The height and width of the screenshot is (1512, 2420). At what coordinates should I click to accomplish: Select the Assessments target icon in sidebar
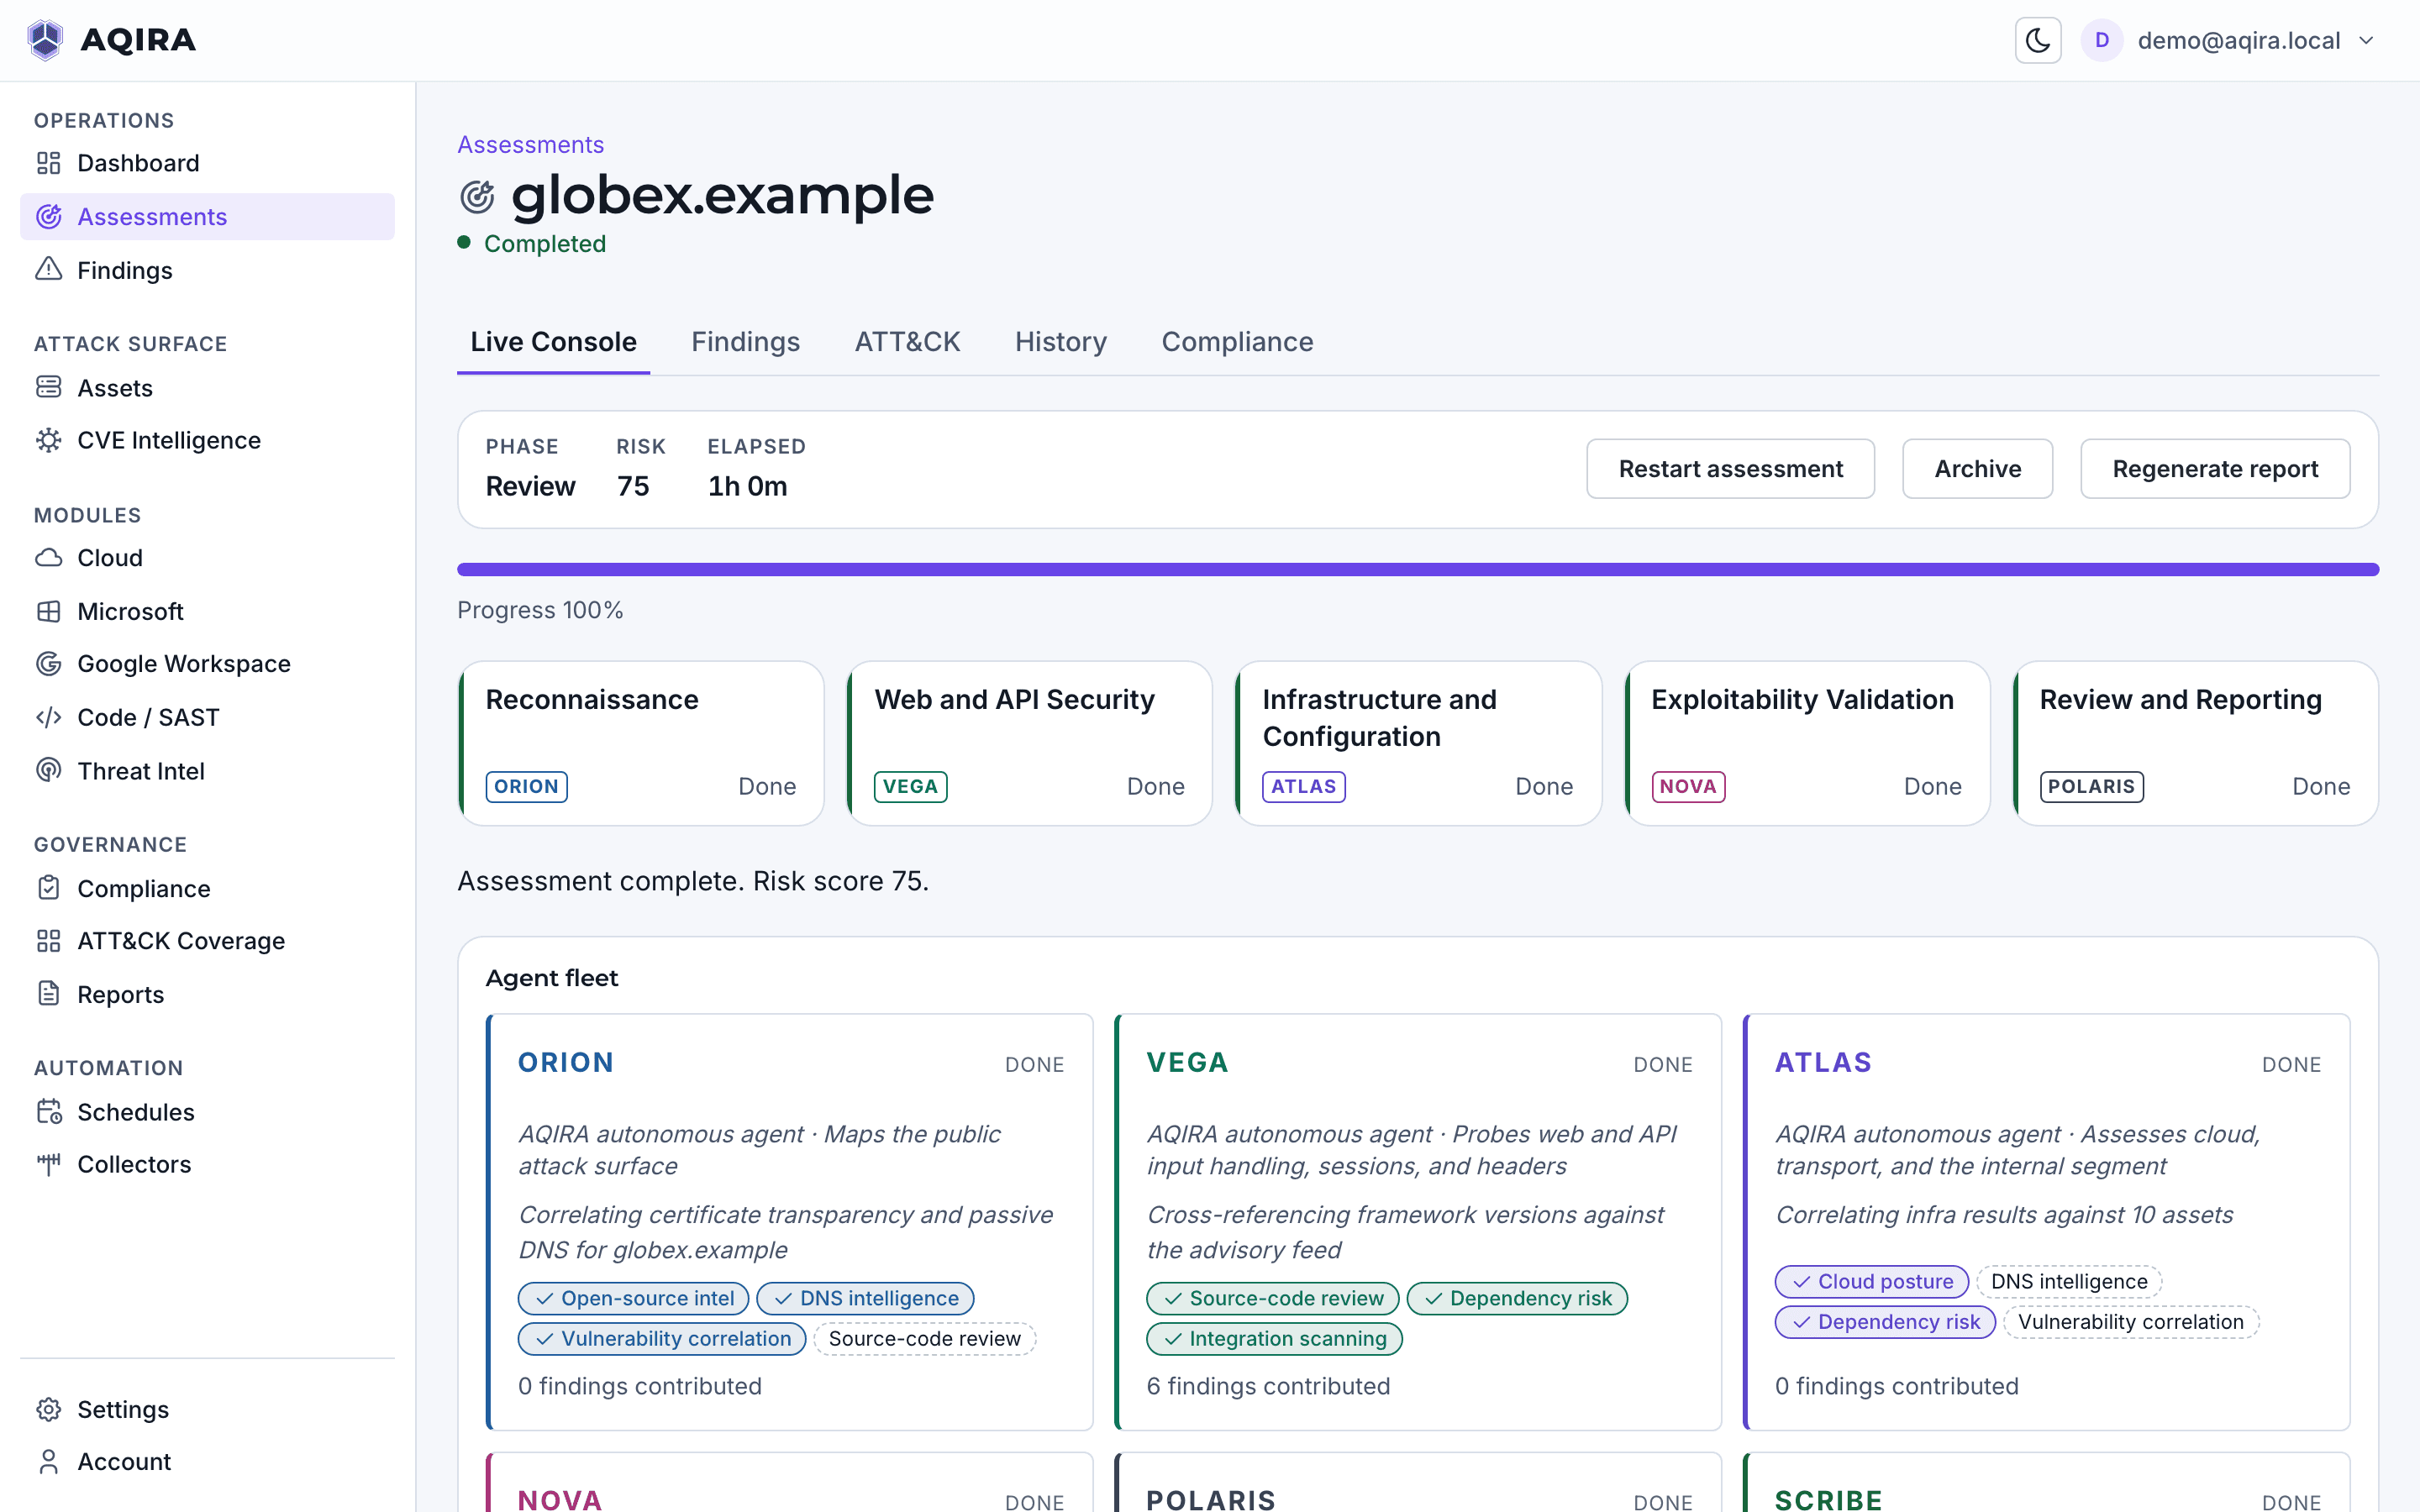pyautogui.click(x=49, y=216)
